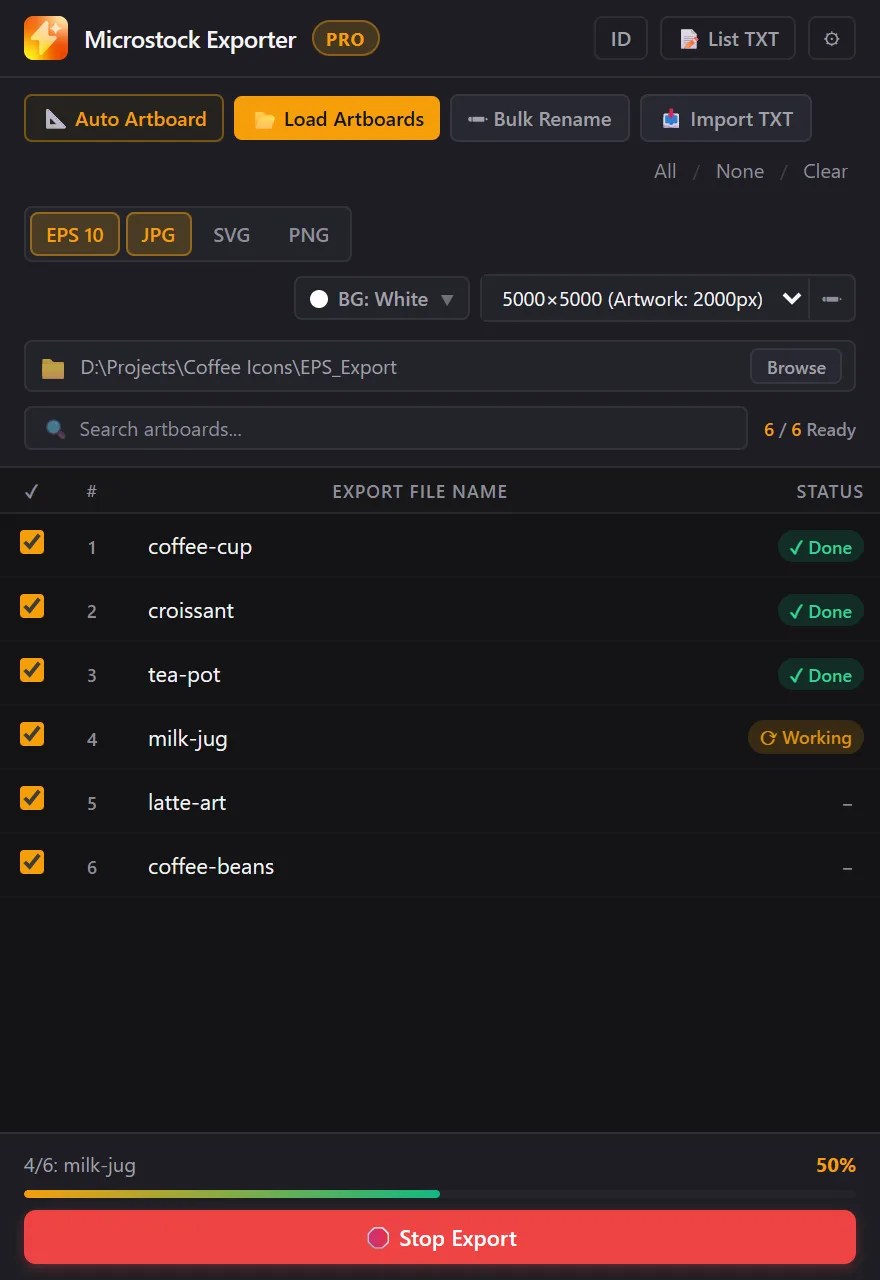Click Done status badge for tea-pot
Viewport: 880px width, 1280px height.
(820, 675)
